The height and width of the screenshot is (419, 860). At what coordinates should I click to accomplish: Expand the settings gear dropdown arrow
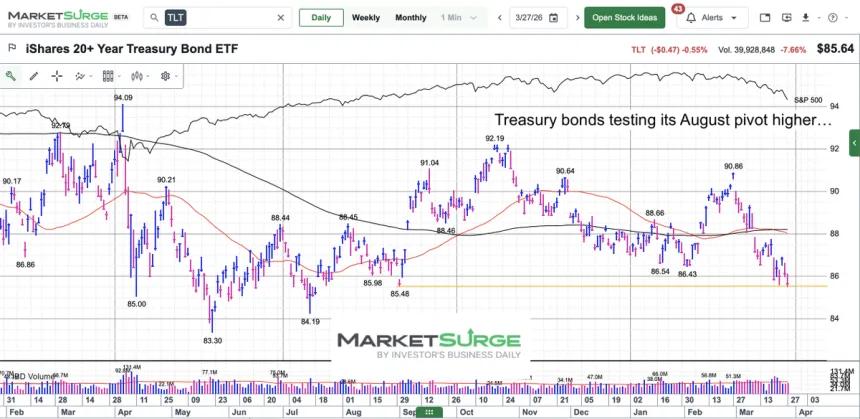click(x=176, y=77)
